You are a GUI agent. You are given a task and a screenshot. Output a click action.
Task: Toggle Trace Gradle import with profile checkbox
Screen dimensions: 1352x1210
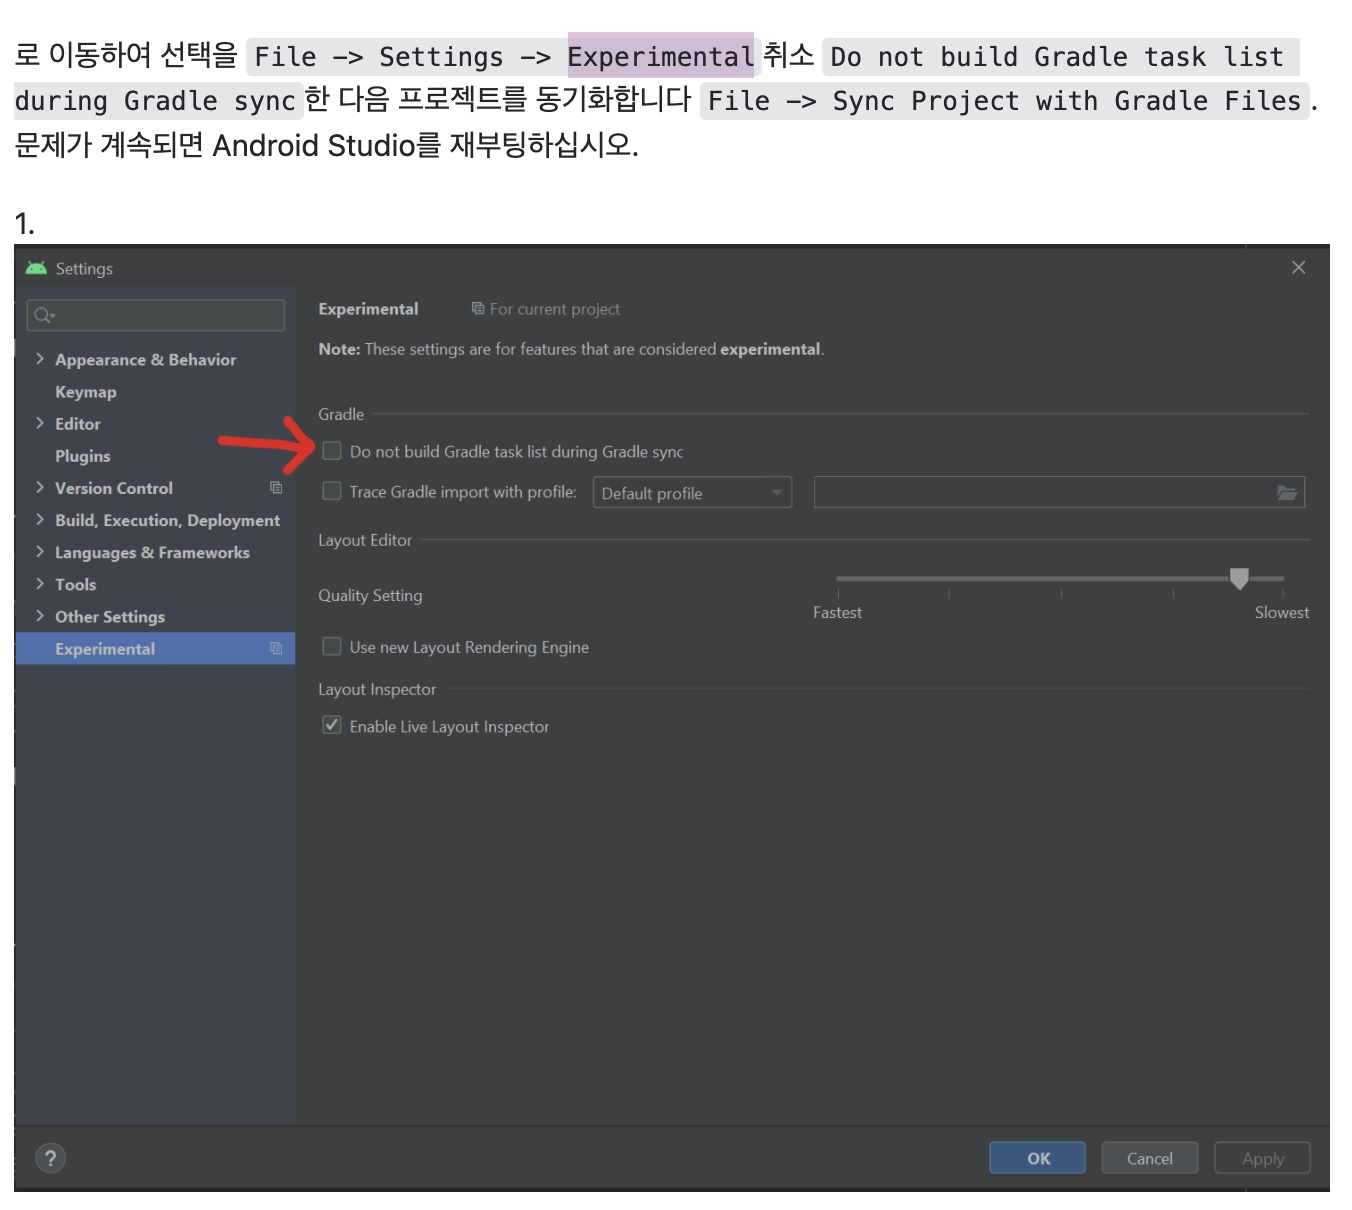click(x=332, y=491)
